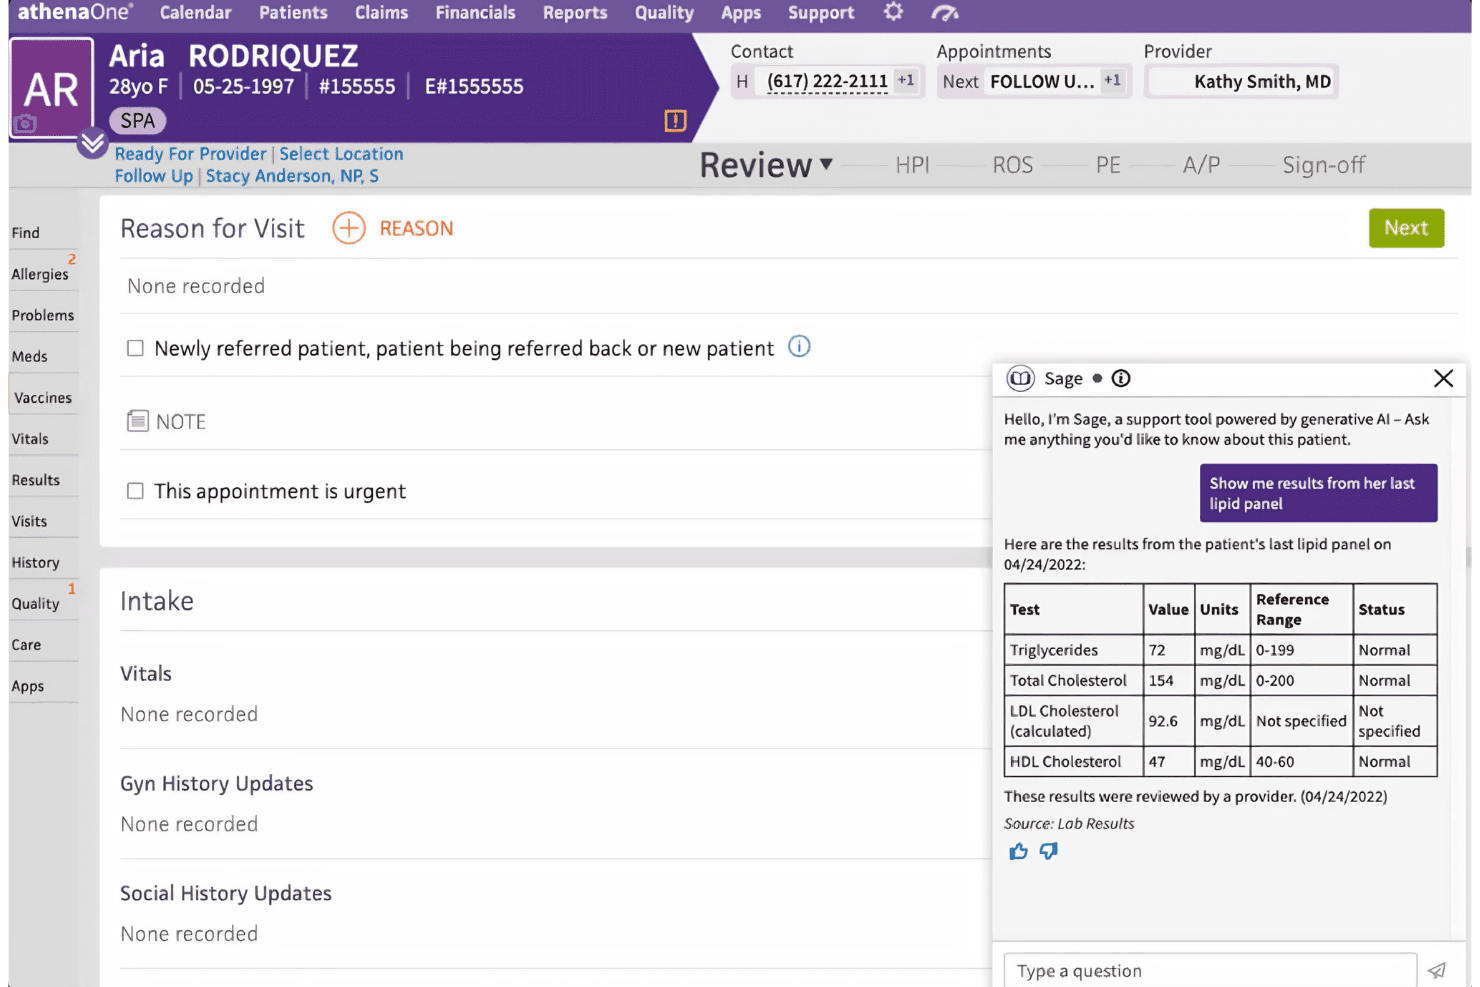Go to the A/P stage
The width and height of the screenshot is (1480, 987).
pos(1201,165)
